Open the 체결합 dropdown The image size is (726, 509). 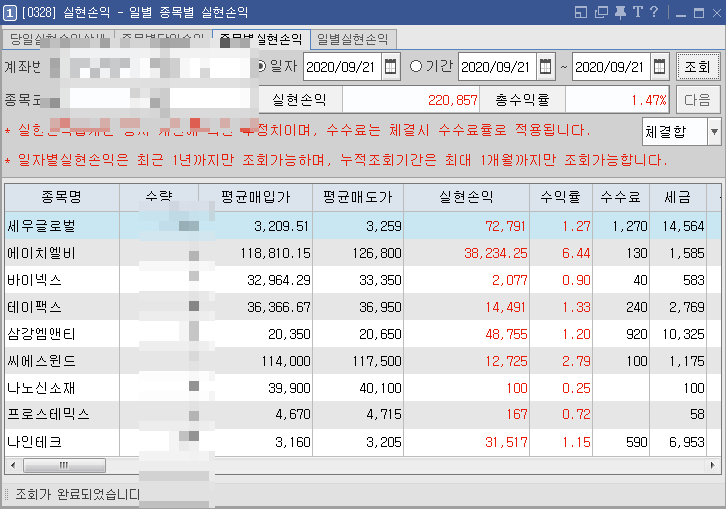coord(714,132)
